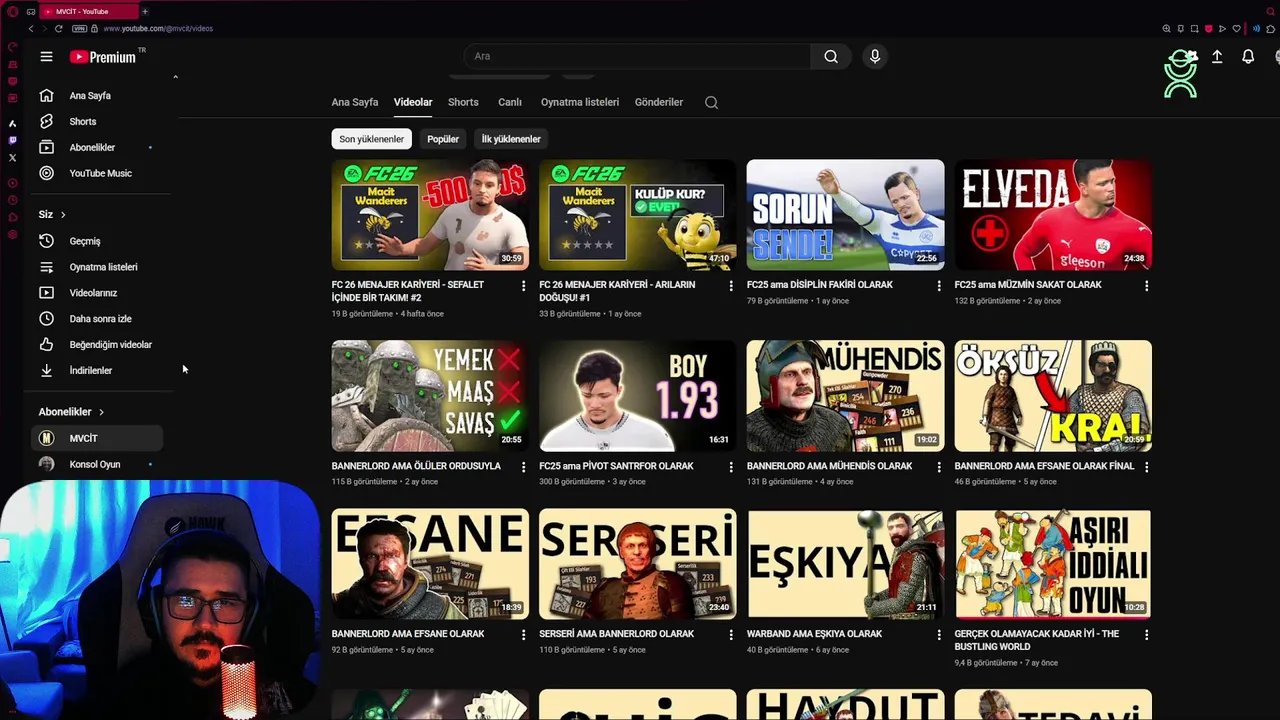Open Daha sonra izle list
The width and height of the screenshot is (1280, 720).
[x=96, y=319]
